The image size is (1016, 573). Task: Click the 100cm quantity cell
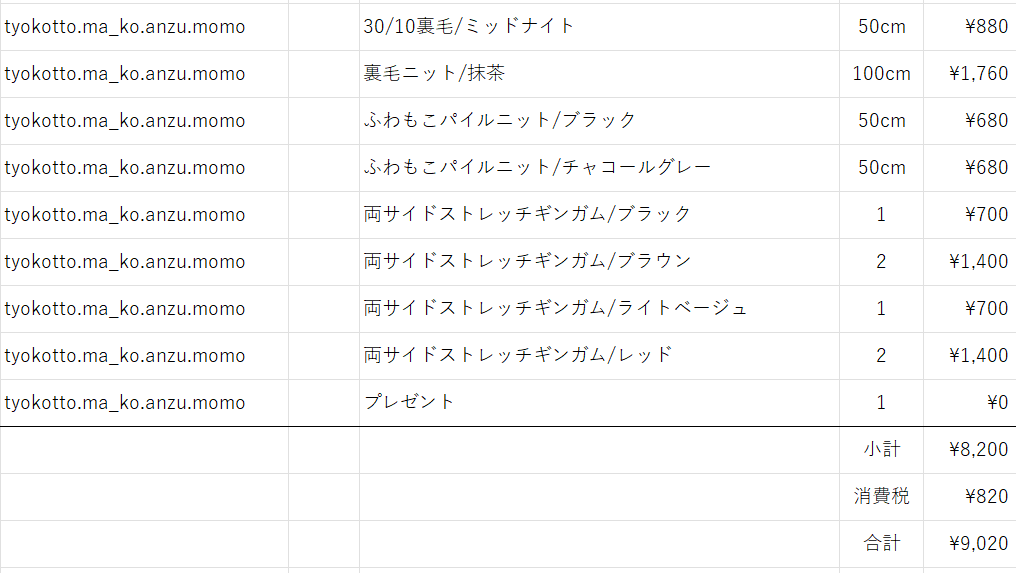(881, 74)
